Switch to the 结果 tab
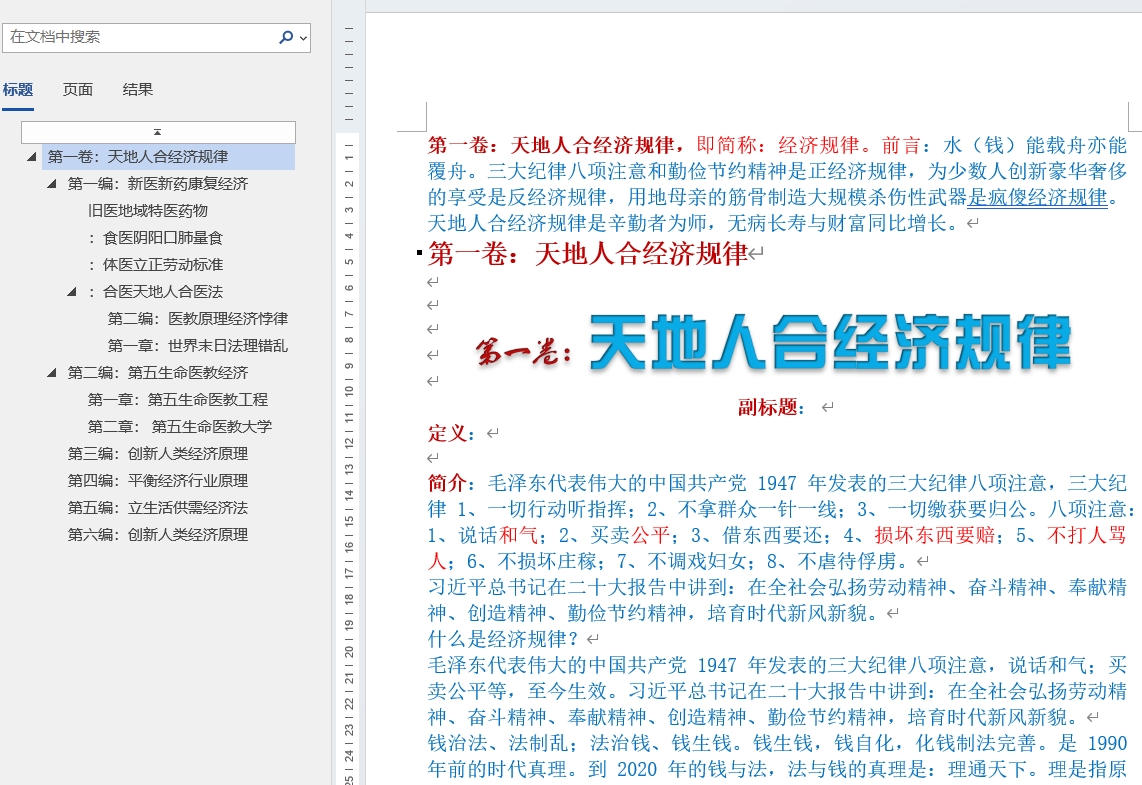 point(138,90)
